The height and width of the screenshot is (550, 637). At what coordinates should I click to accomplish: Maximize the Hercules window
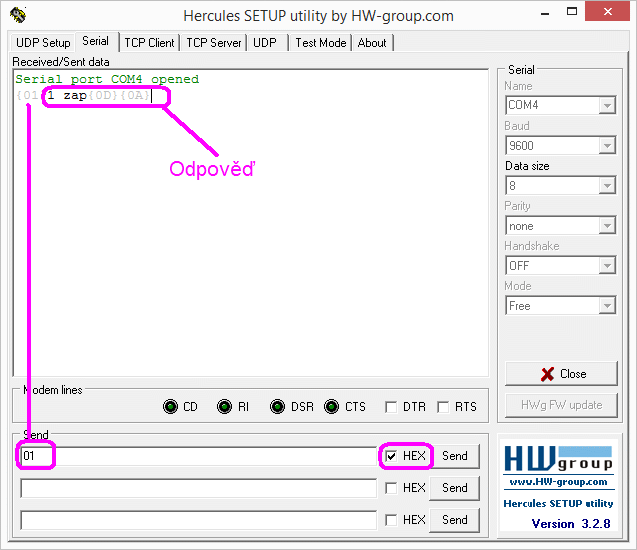(x=572, y=11)
